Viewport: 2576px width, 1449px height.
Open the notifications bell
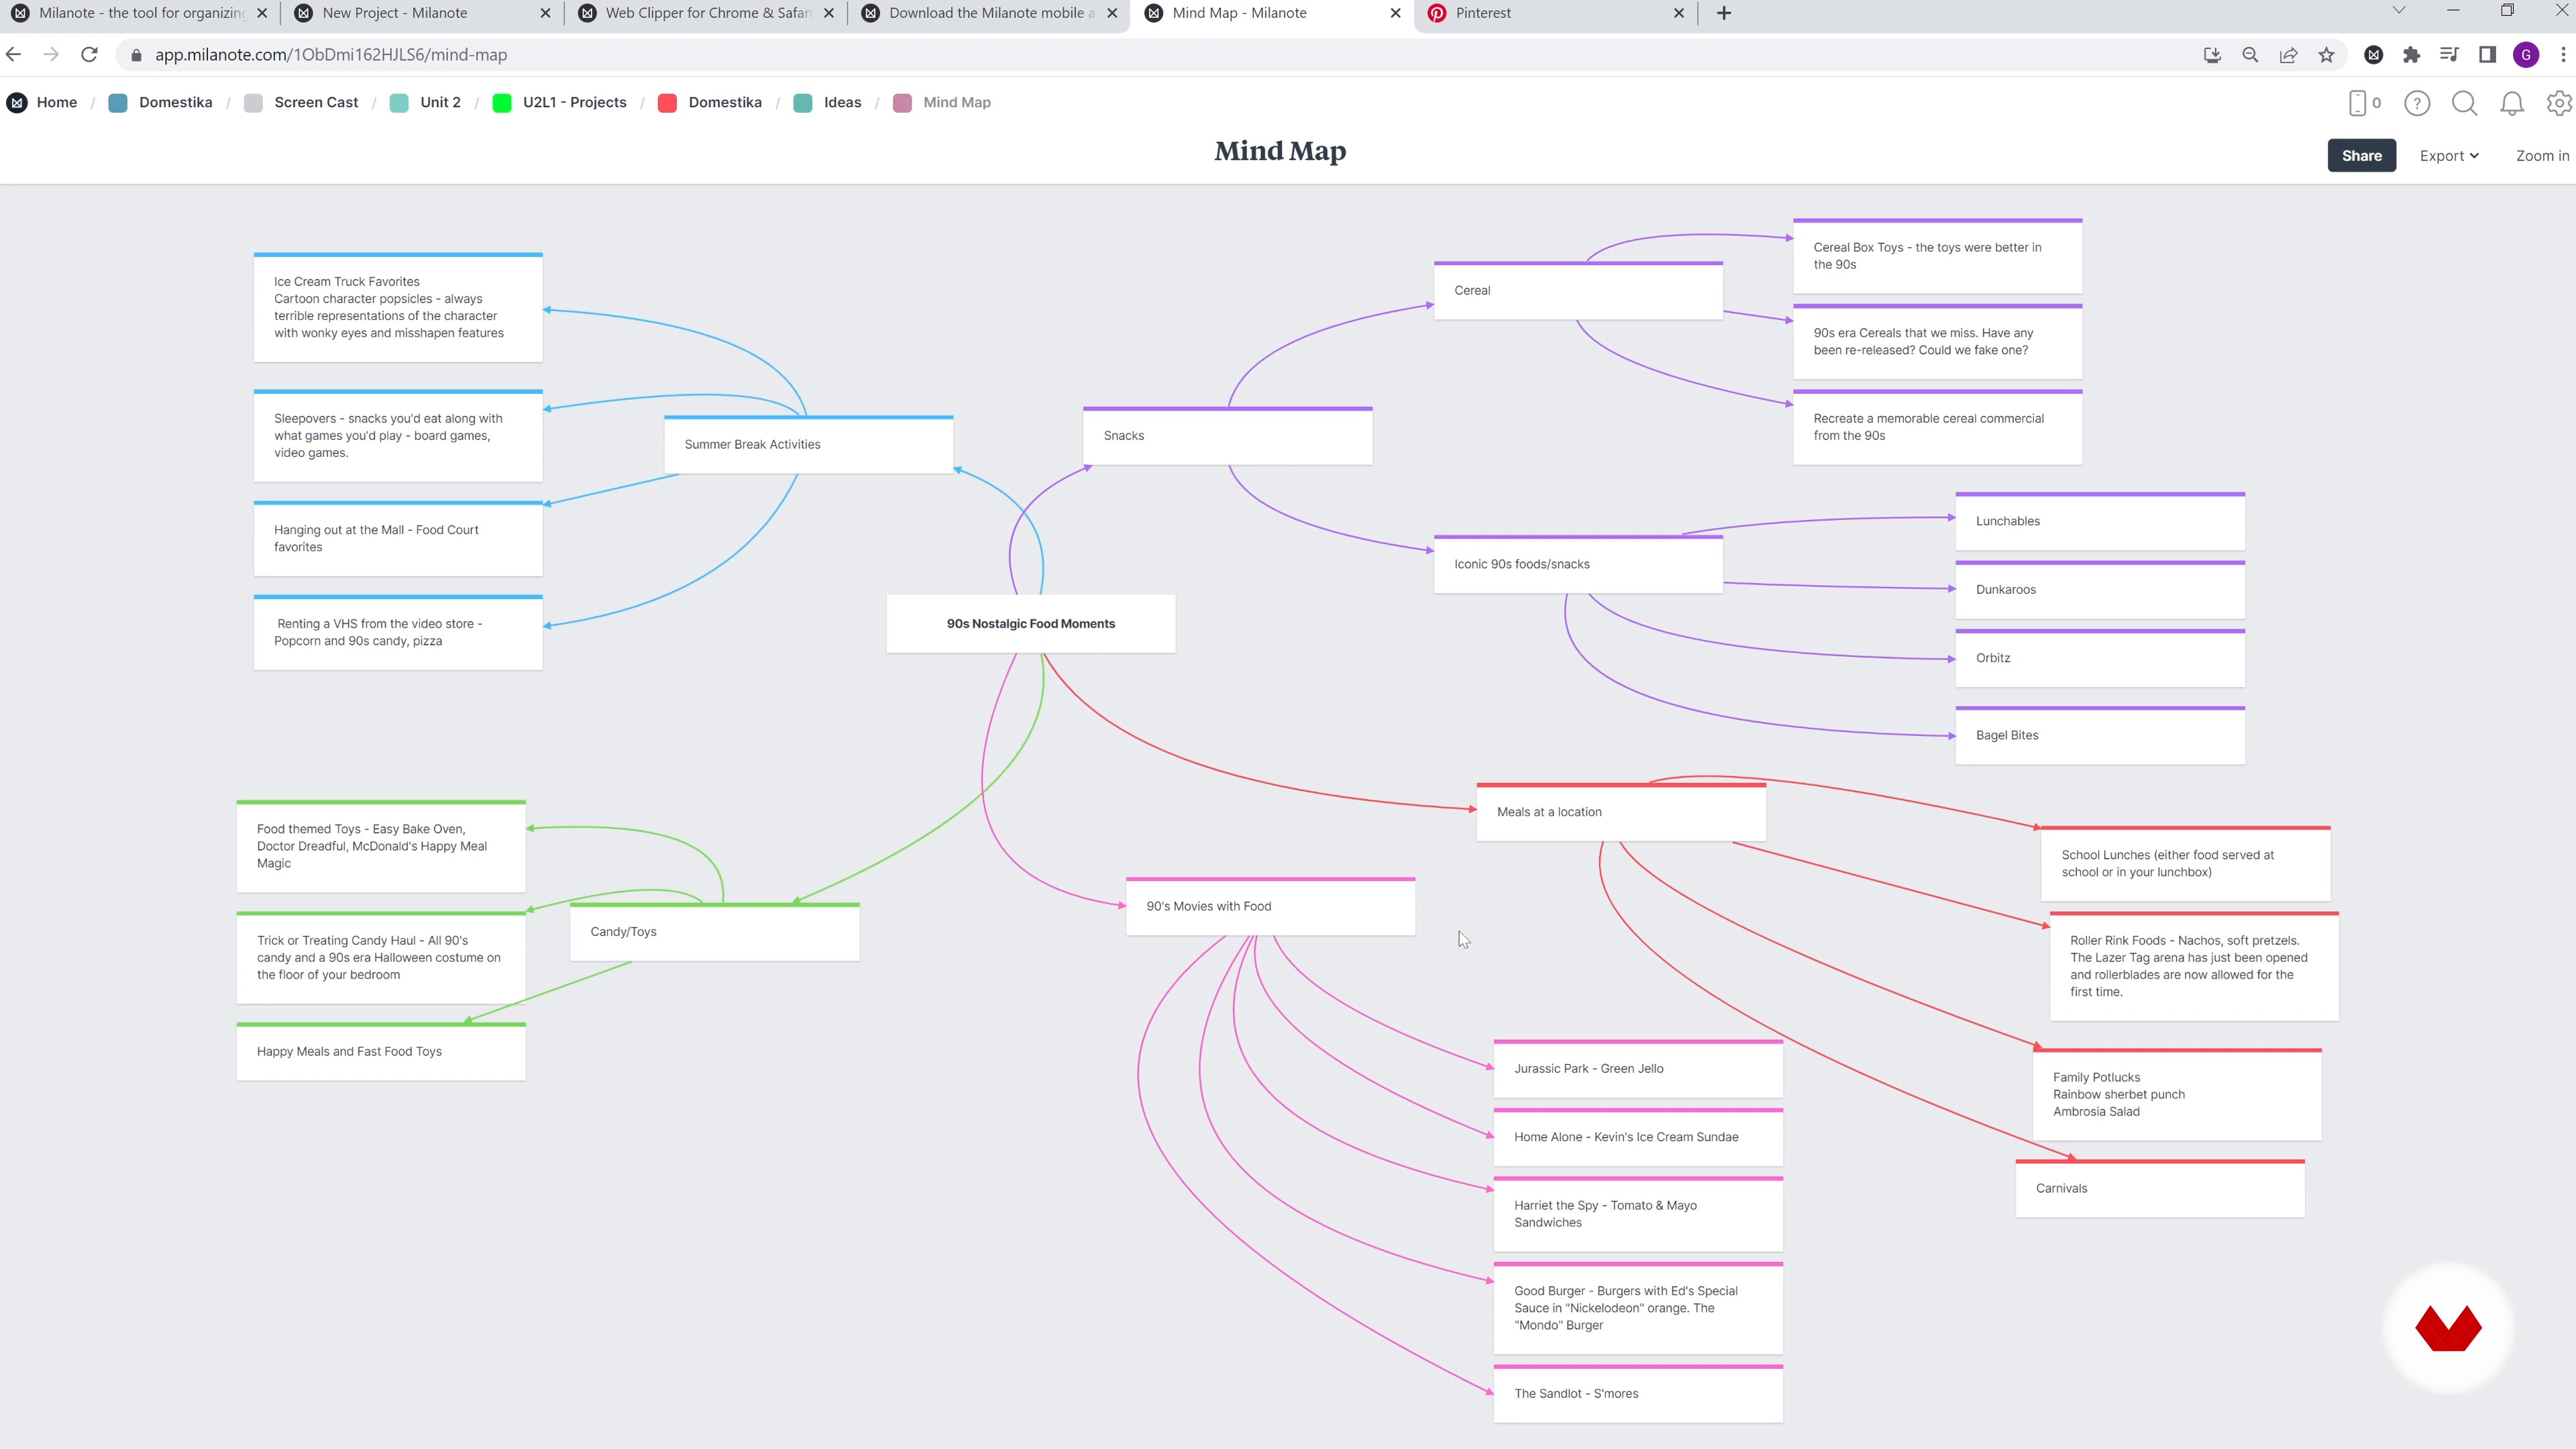pos(2512,103)
